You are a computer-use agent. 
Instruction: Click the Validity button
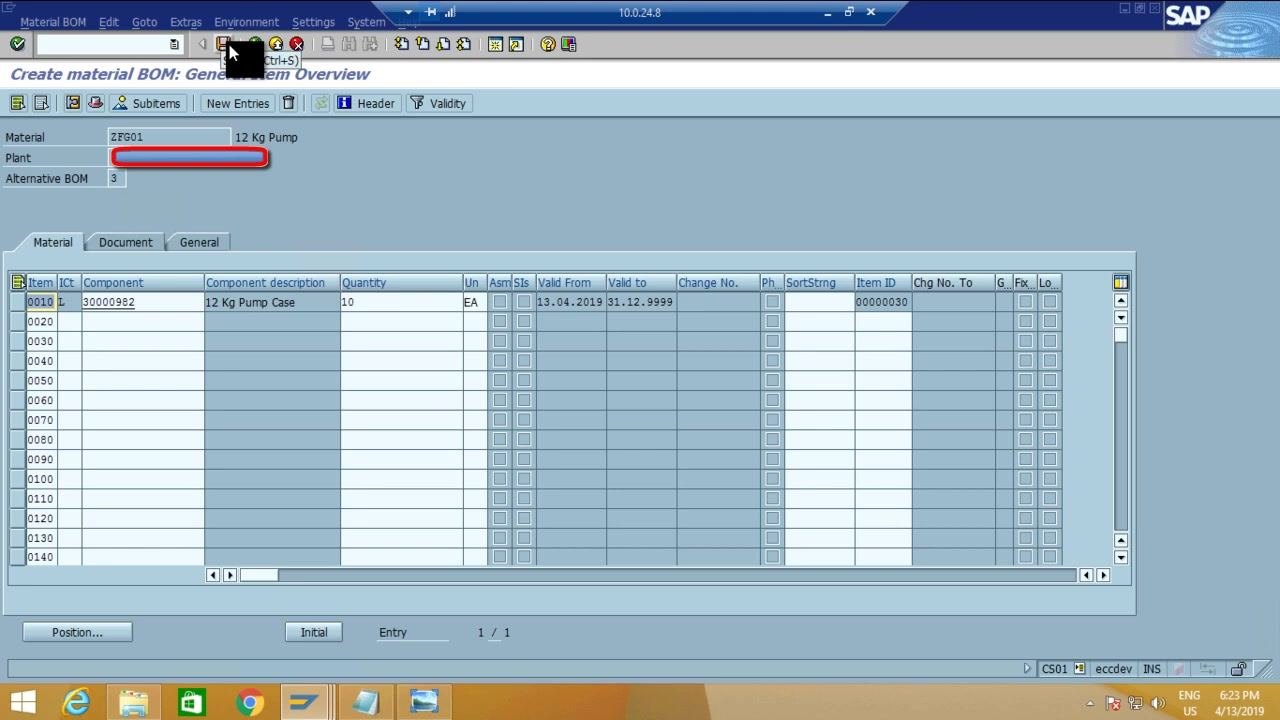coord(438,103)
